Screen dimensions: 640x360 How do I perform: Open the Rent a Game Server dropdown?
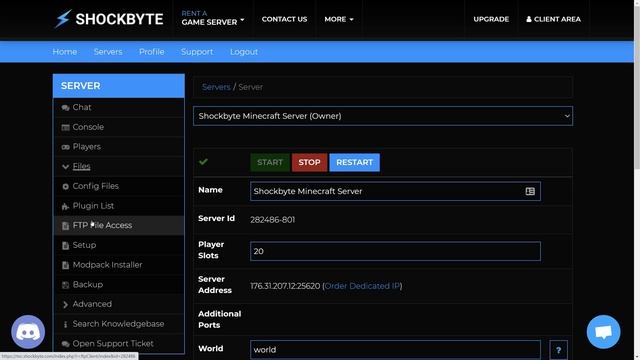(x=213, y=19)
